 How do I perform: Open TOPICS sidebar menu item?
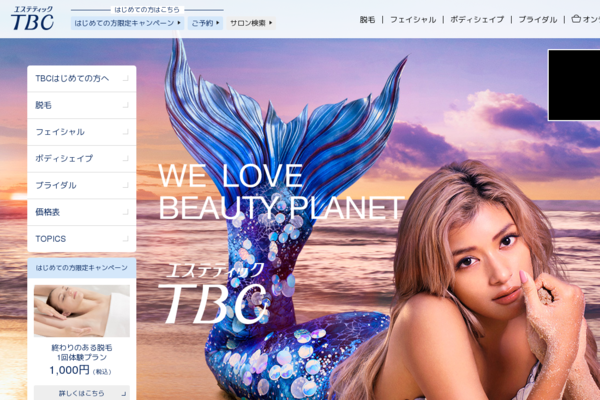[x=82, y=239]
